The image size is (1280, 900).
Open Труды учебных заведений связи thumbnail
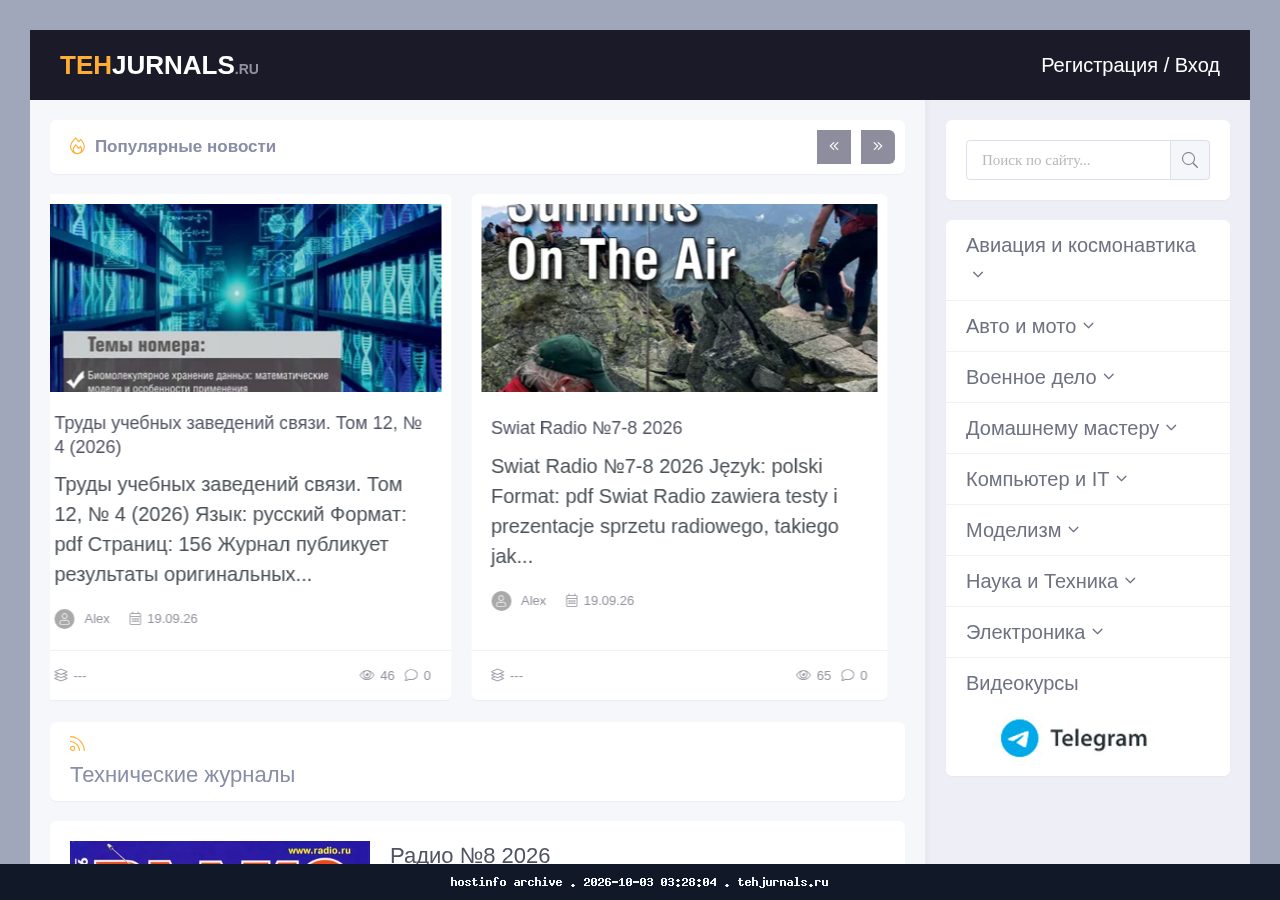point(246,298)
